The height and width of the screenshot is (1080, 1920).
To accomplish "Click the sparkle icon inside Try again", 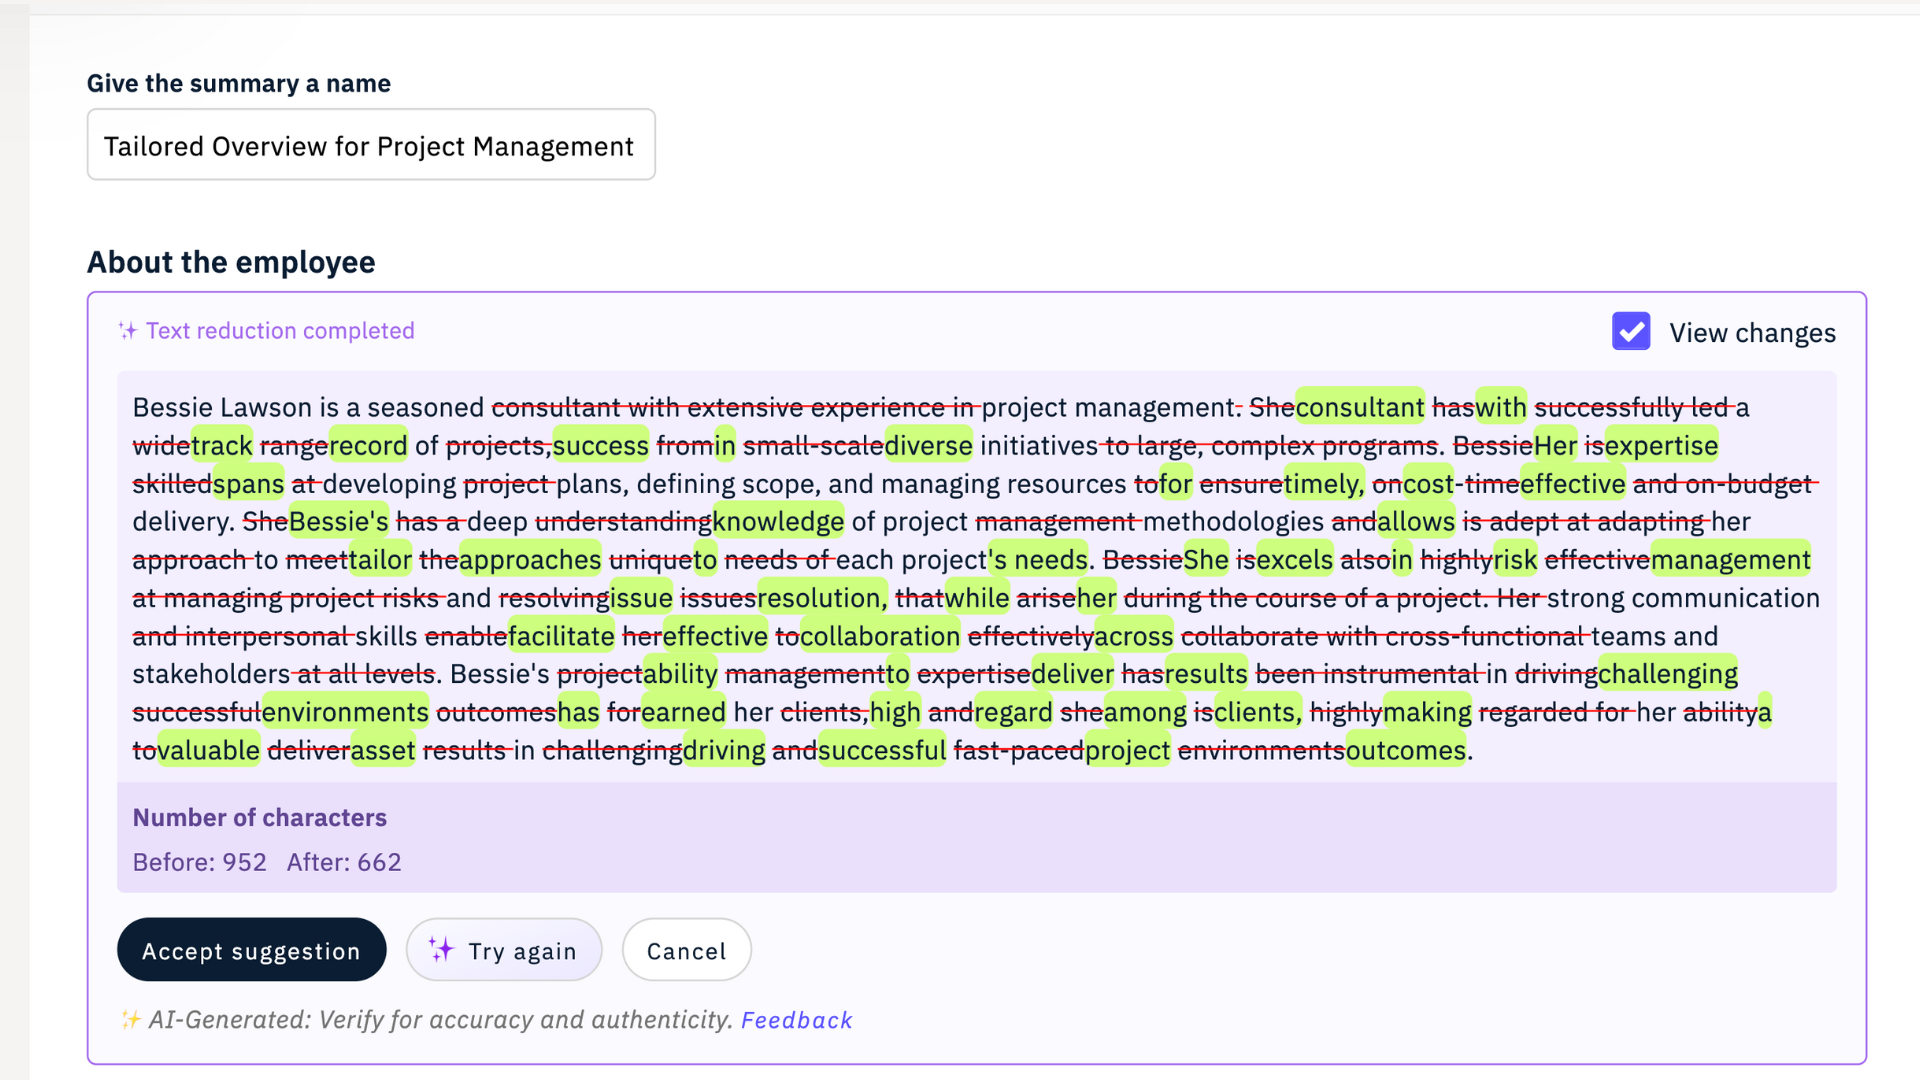I will click(441, 950).
